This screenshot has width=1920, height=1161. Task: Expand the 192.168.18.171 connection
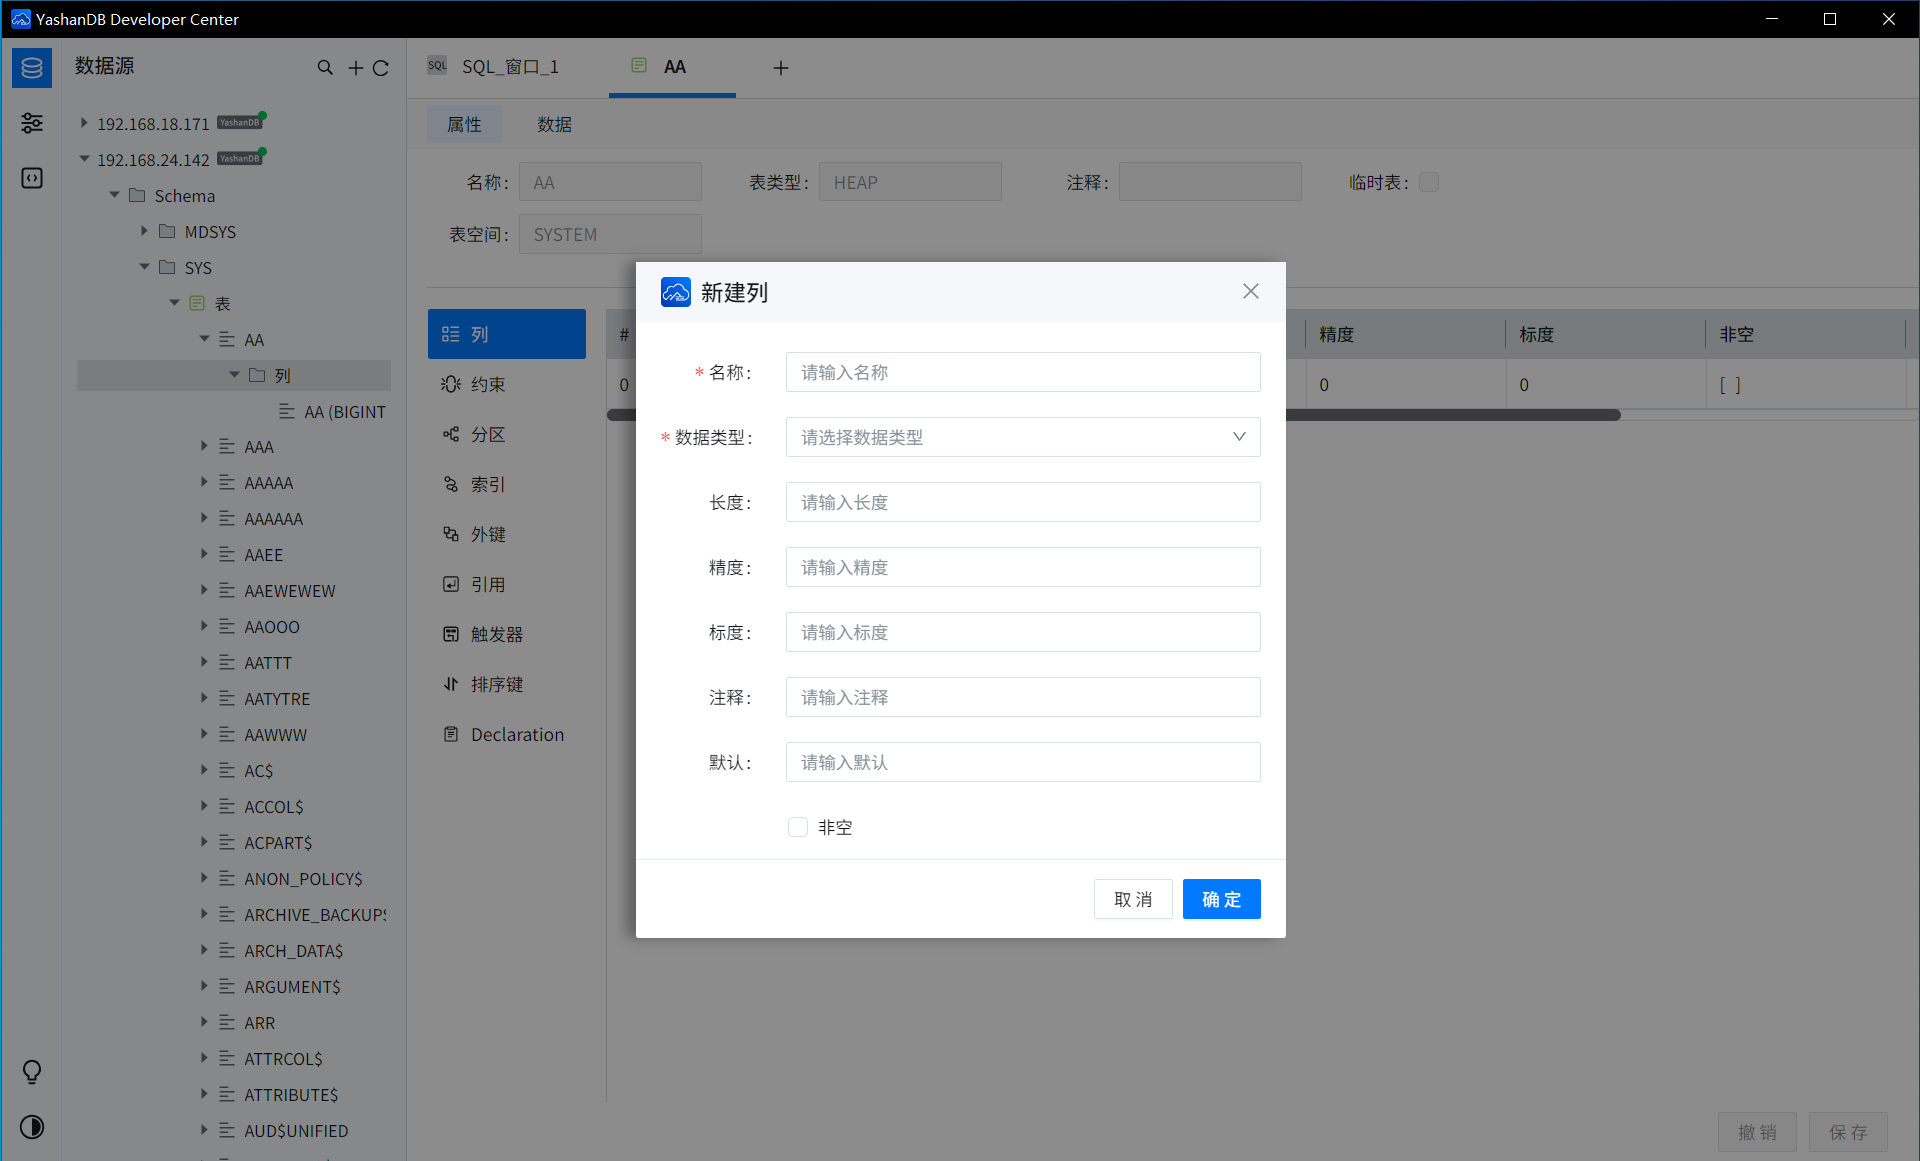tap(84, 123)
